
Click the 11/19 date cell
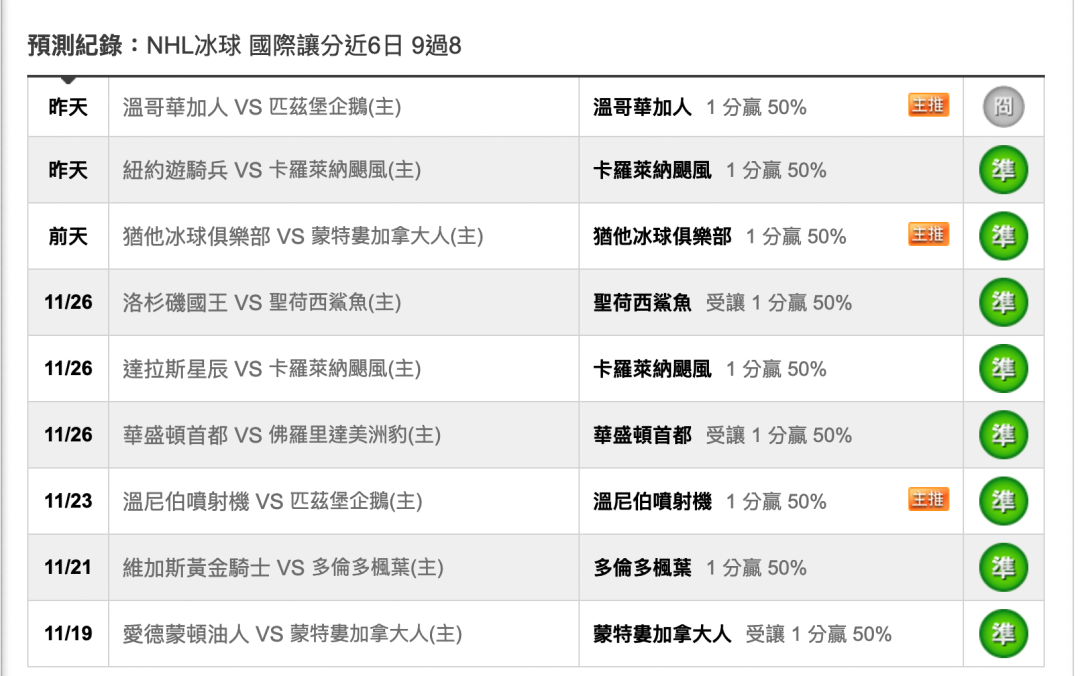pyautogui.click(x=68, y=633)
